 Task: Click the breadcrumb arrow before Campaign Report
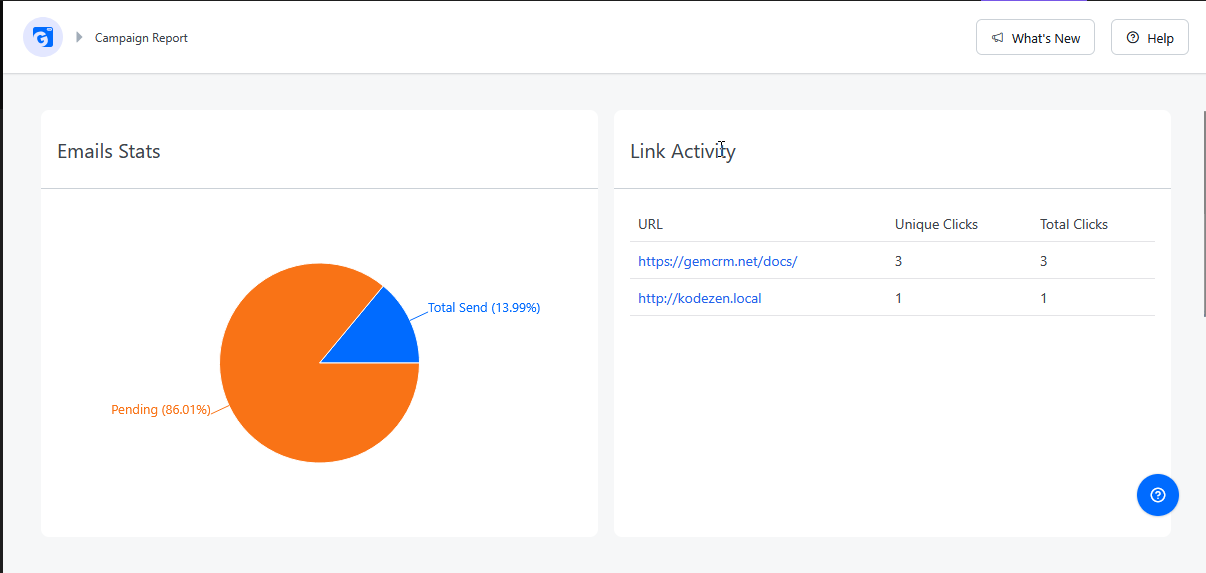pyautogui.click(x=79, y=38)
